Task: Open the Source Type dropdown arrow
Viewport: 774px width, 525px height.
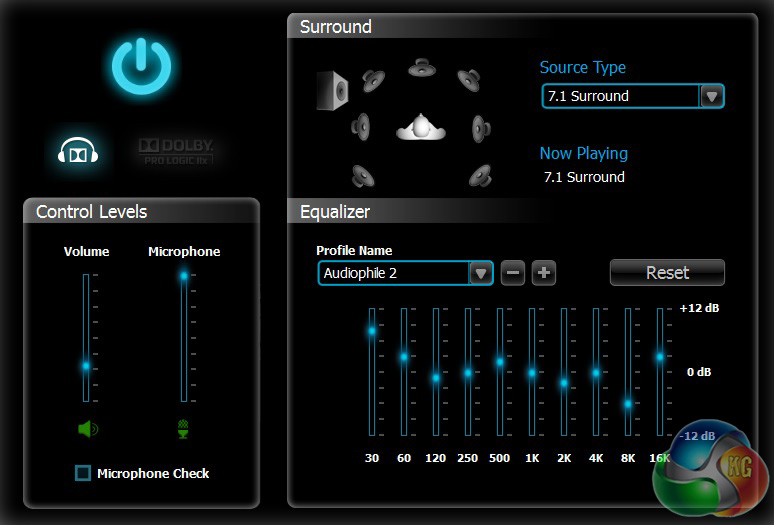Action: pyautogui.click(x=711, y=96)
